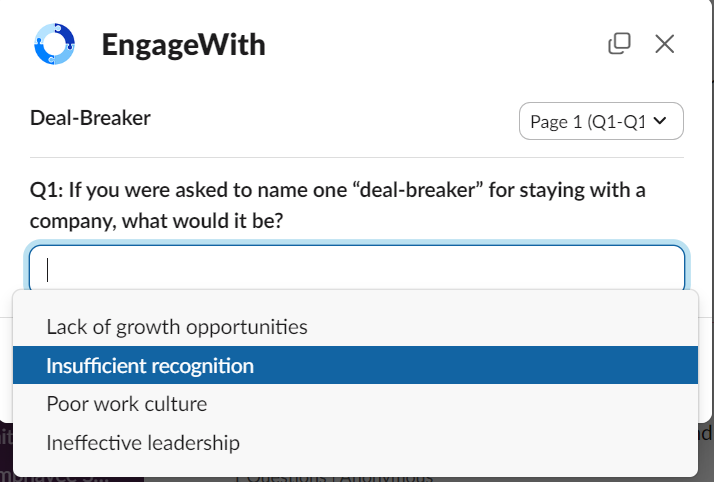Click the EngageWith app title text
Viewport: 714px width, 482px height.
pos(184,45)
